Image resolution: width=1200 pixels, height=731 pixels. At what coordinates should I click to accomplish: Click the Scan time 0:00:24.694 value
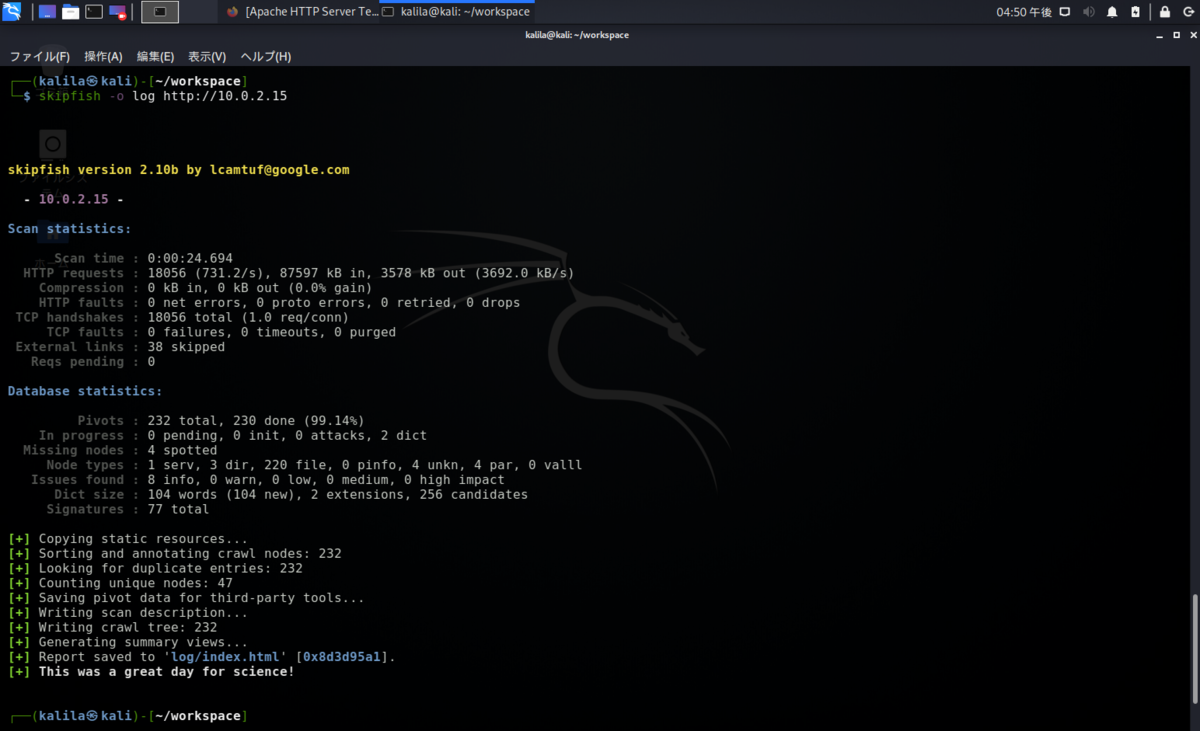coord(190,258)
